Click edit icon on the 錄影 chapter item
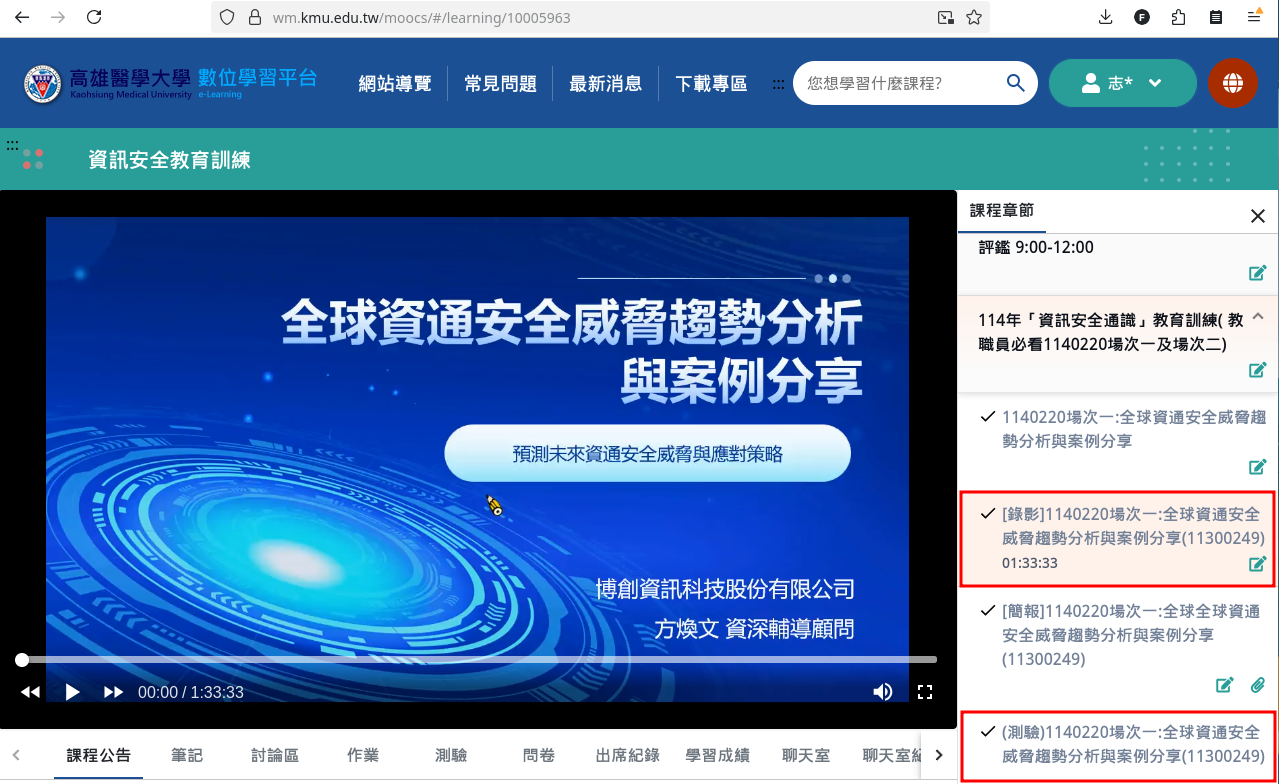Viewport: 1279px width, 784px height. (x=1257, y=564)
